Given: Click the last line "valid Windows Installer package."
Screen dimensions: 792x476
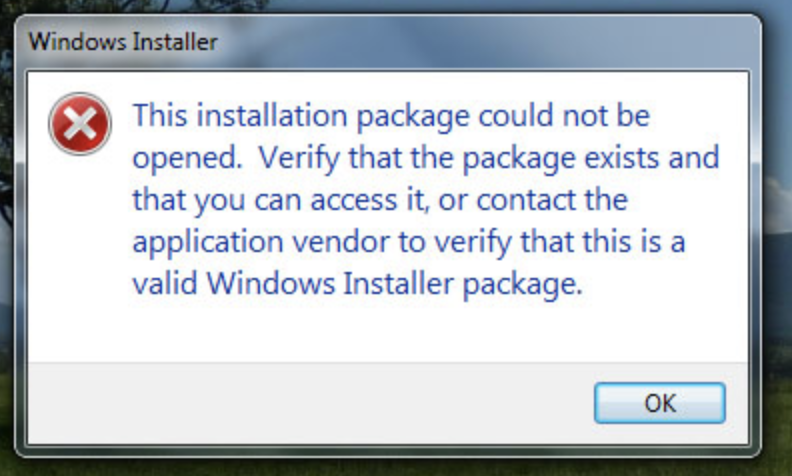Looking at the screenshot, I should (x=357, y=284).
